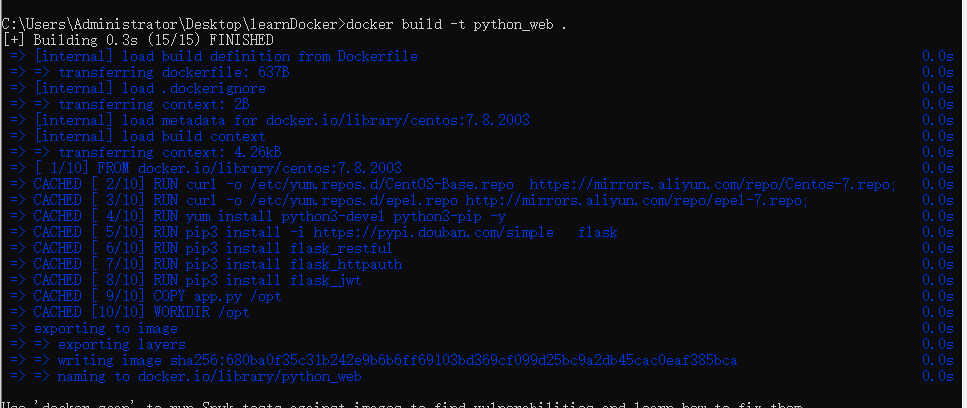Click the naming to docker.io/library/python_web line
This screenshot has height=408, width=967.
pos(210,376)
